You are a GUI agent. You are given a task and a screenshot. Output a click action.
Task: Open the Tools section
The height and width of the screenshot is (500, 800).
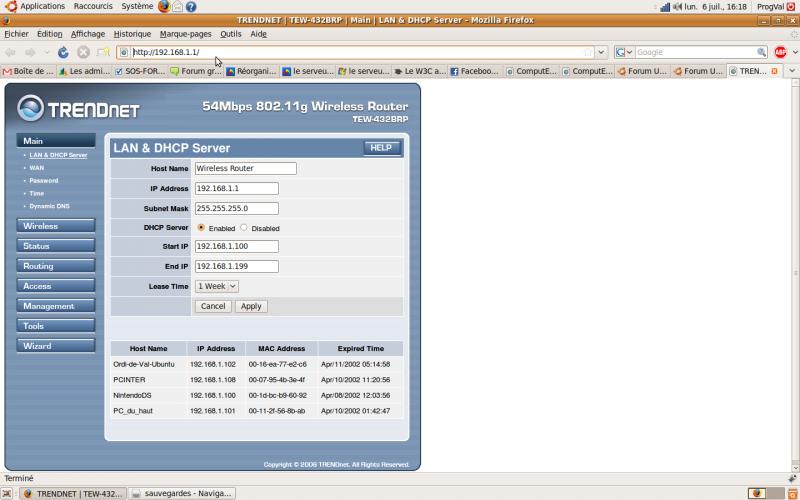[56, 326]
